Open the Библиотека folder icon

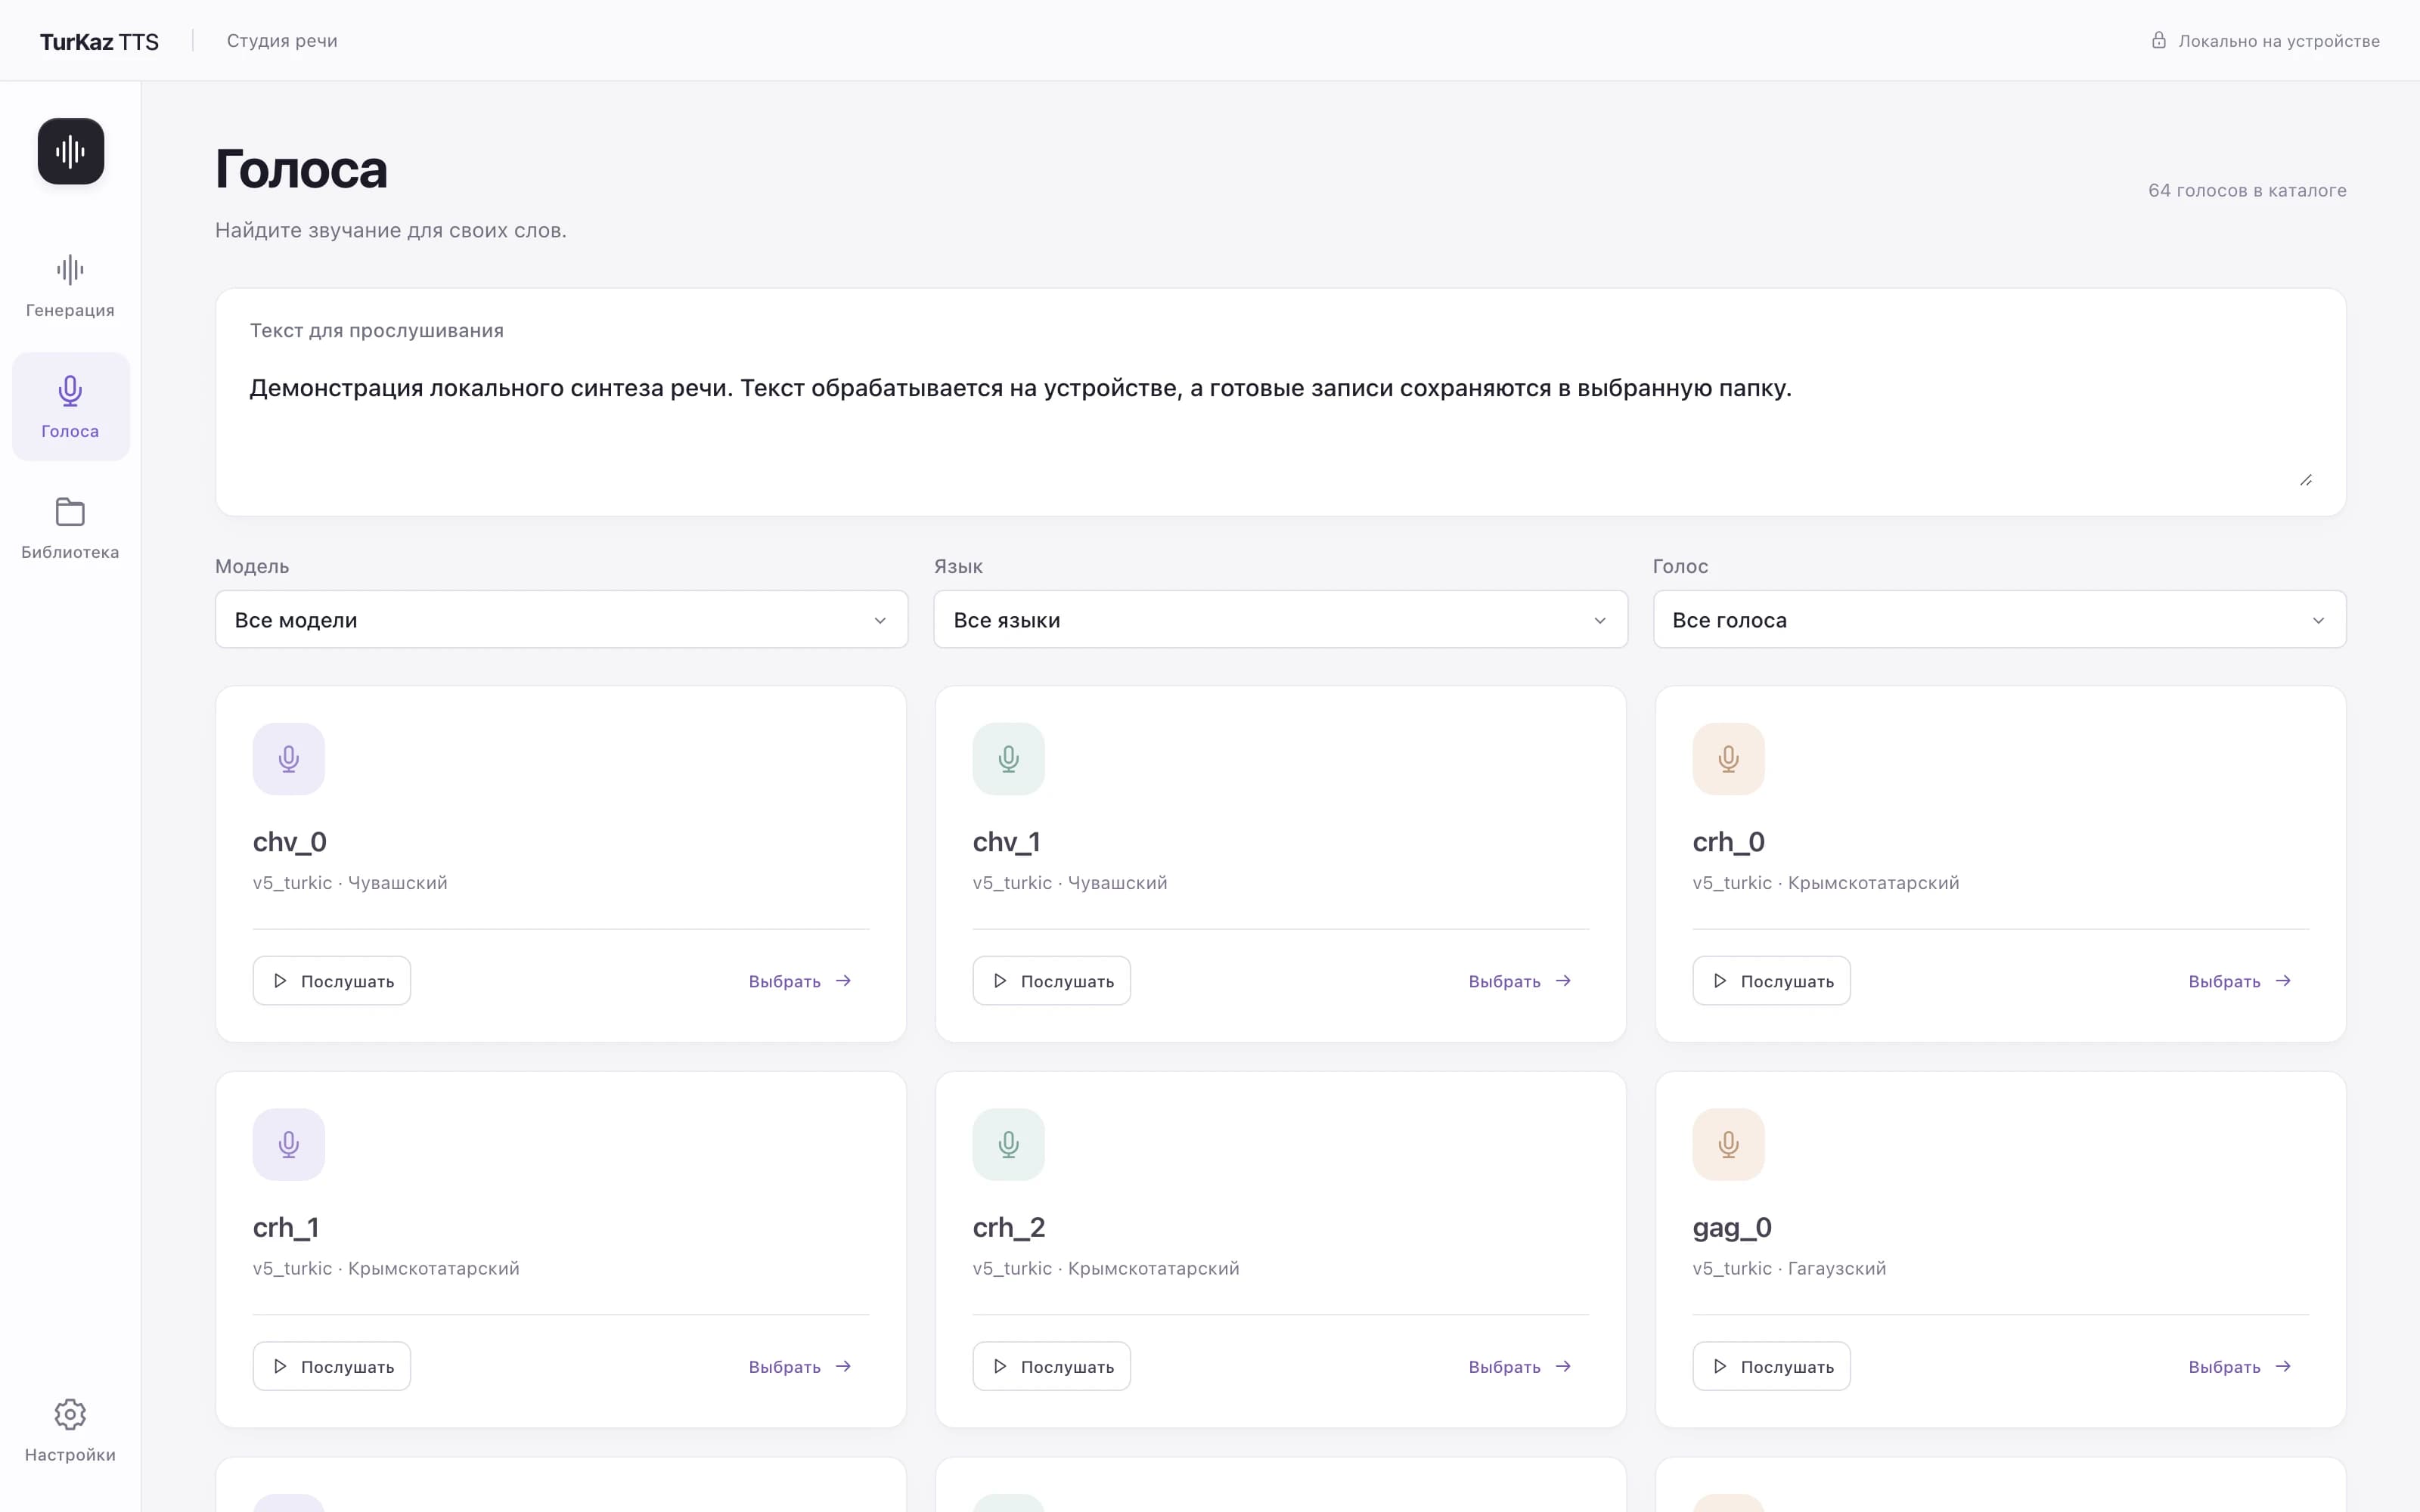[70, 512]
